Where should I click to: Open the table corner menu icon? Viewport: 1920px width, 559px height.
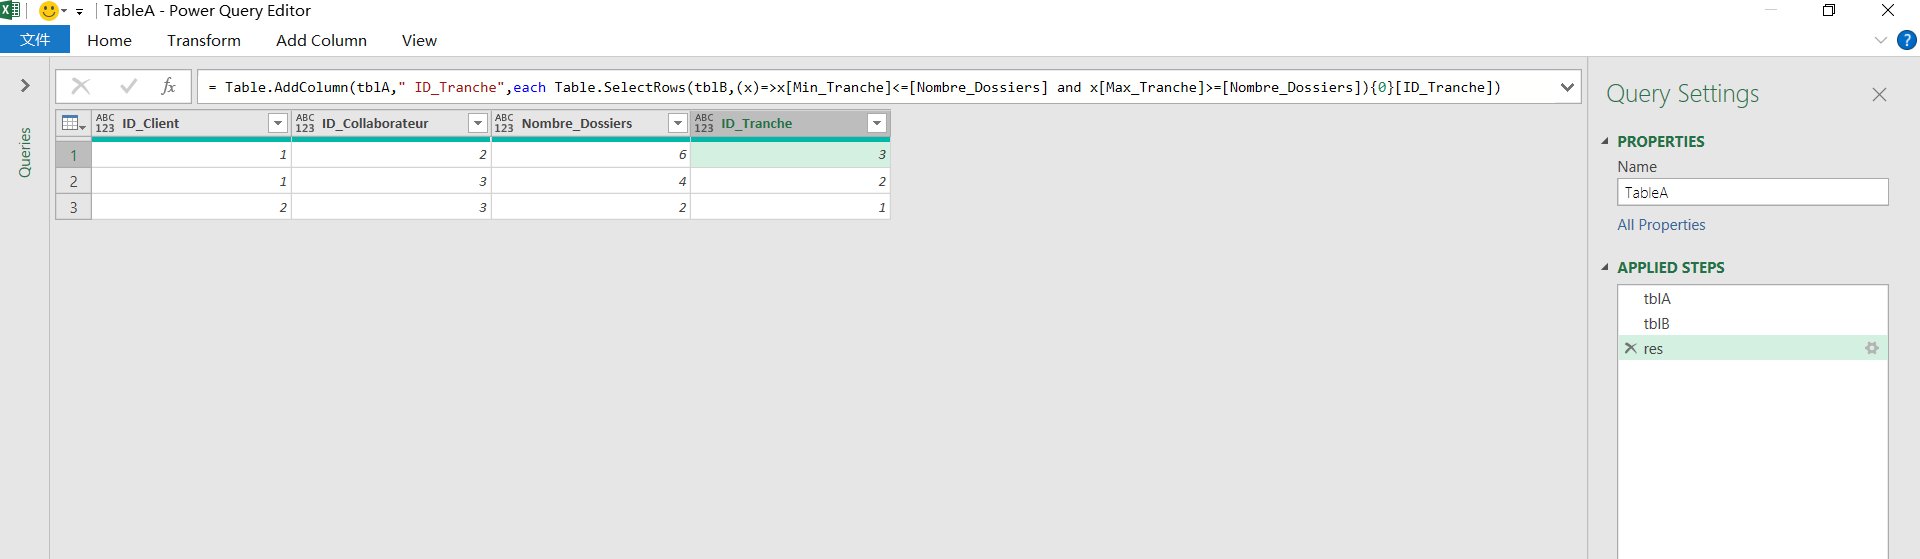click(x=73, y=123)
